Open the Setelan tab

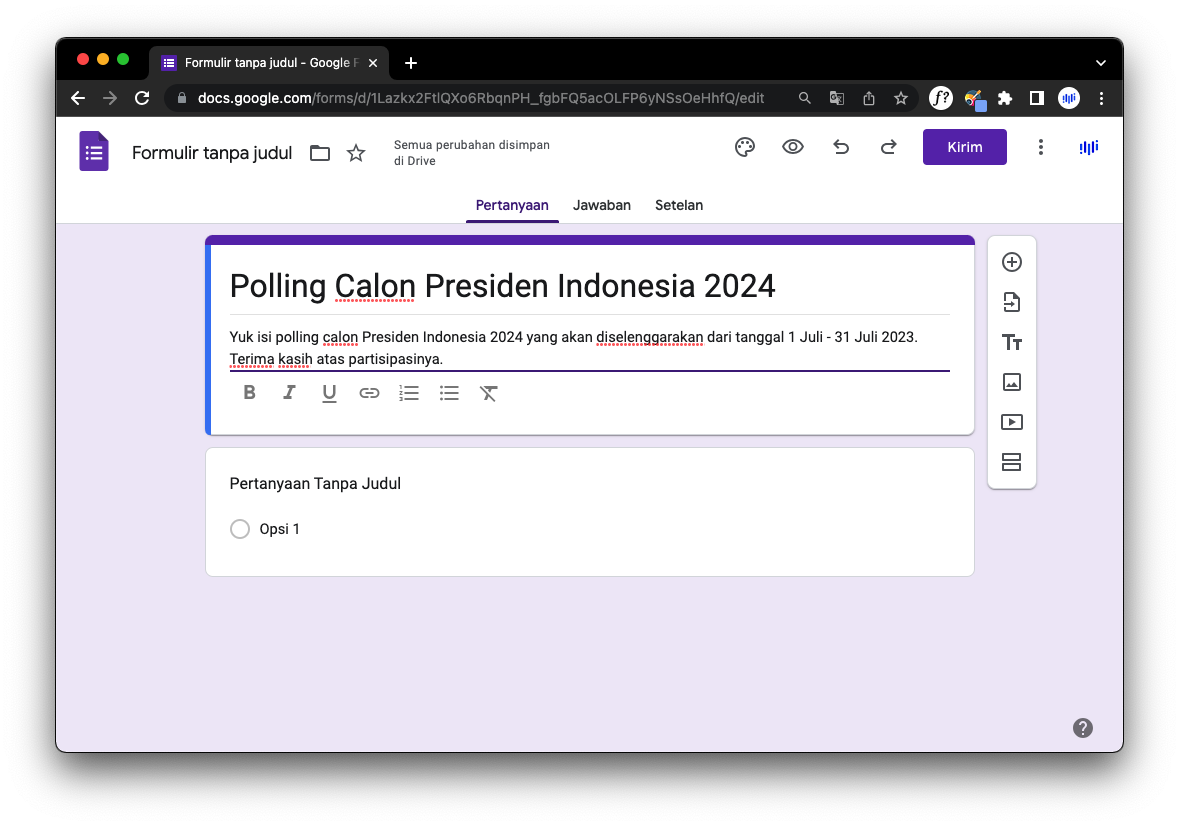[679, 205]
